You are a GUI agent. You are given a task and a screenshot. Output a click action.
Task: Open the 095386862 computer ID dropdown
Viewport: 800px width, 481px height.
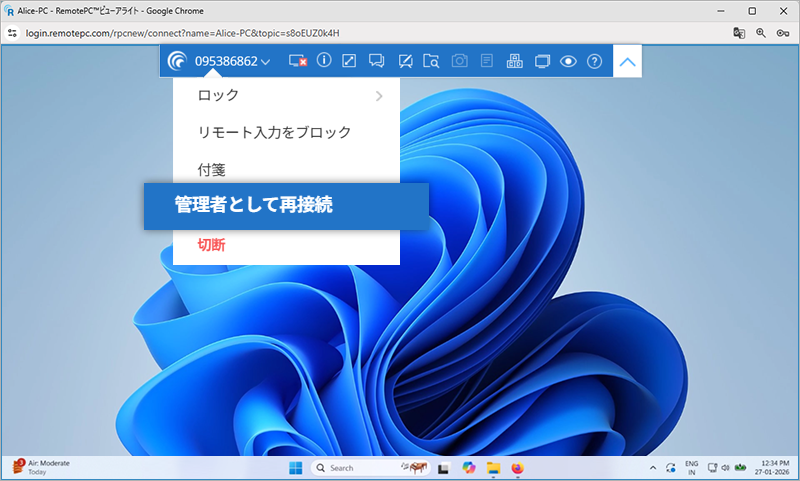(x=232, y=61)
